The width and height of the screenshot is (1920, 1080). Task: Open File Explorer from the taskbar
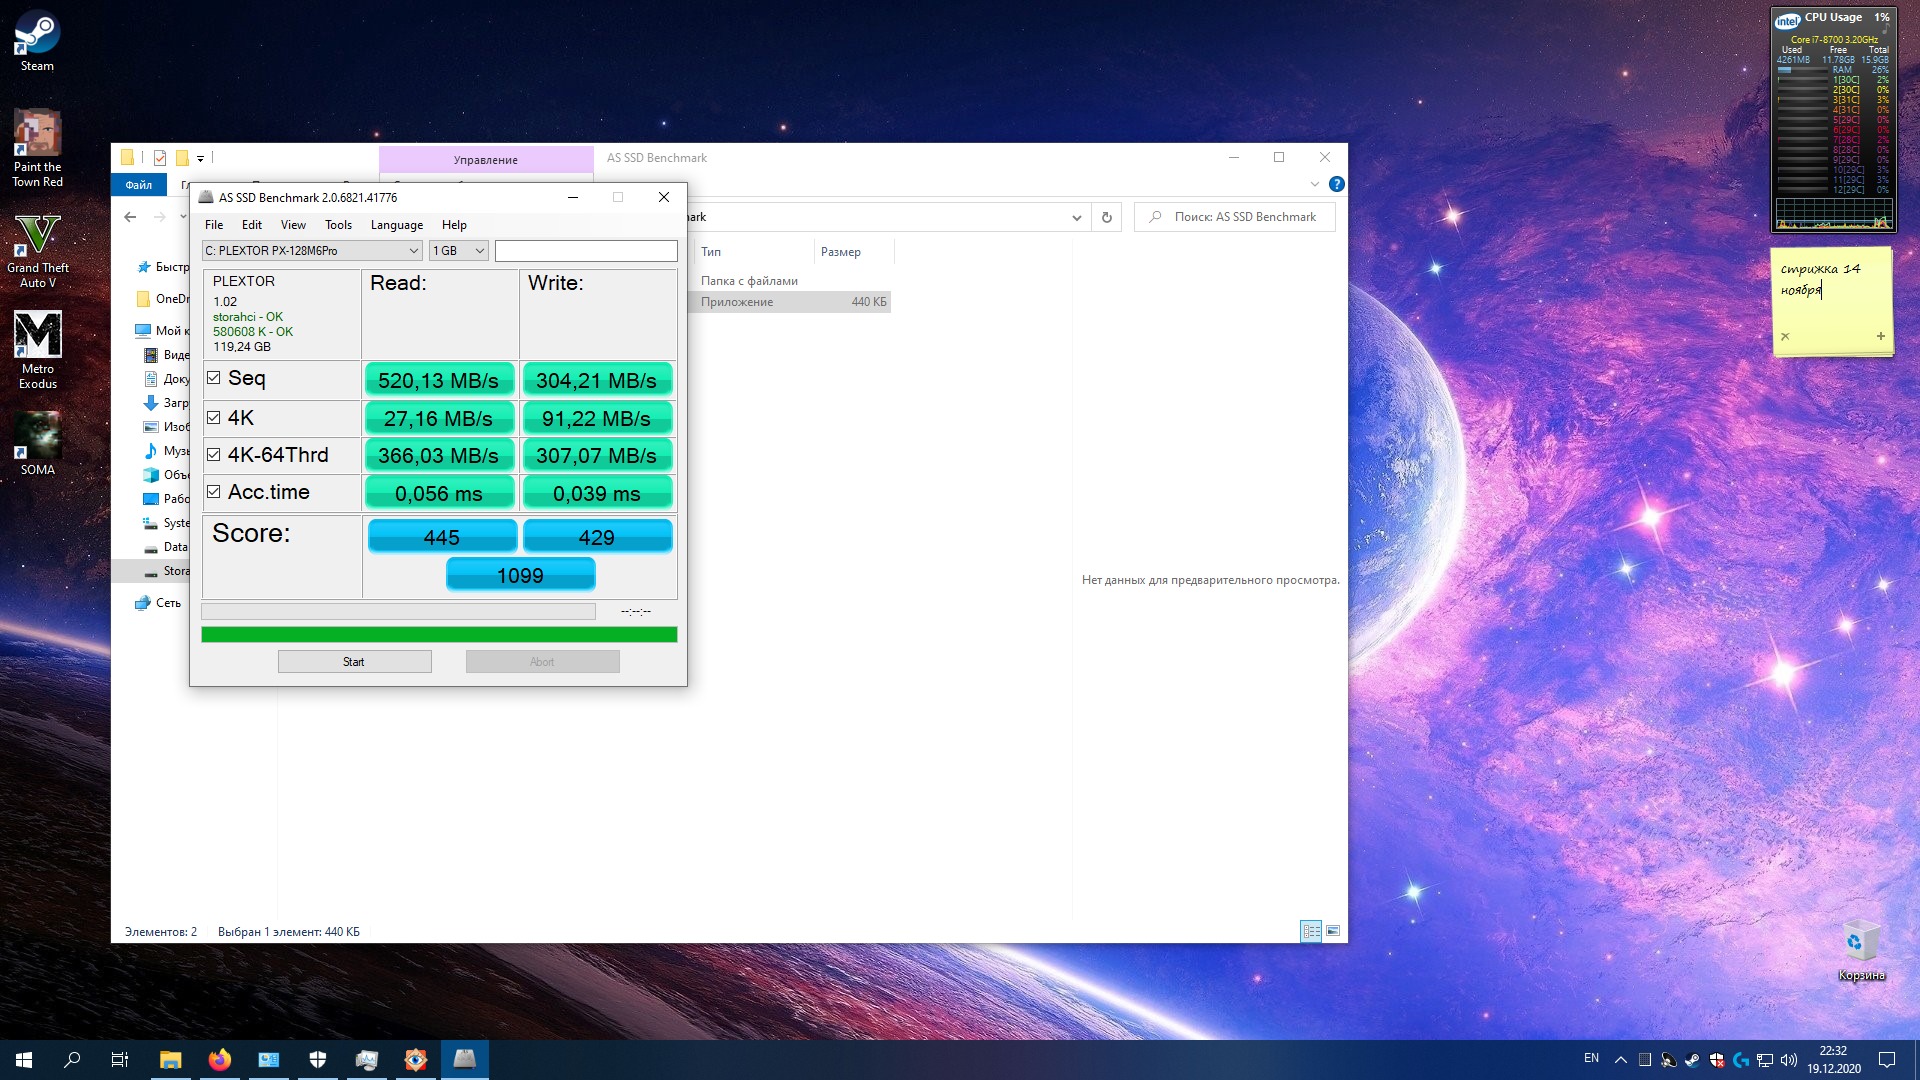(170, 1060)
